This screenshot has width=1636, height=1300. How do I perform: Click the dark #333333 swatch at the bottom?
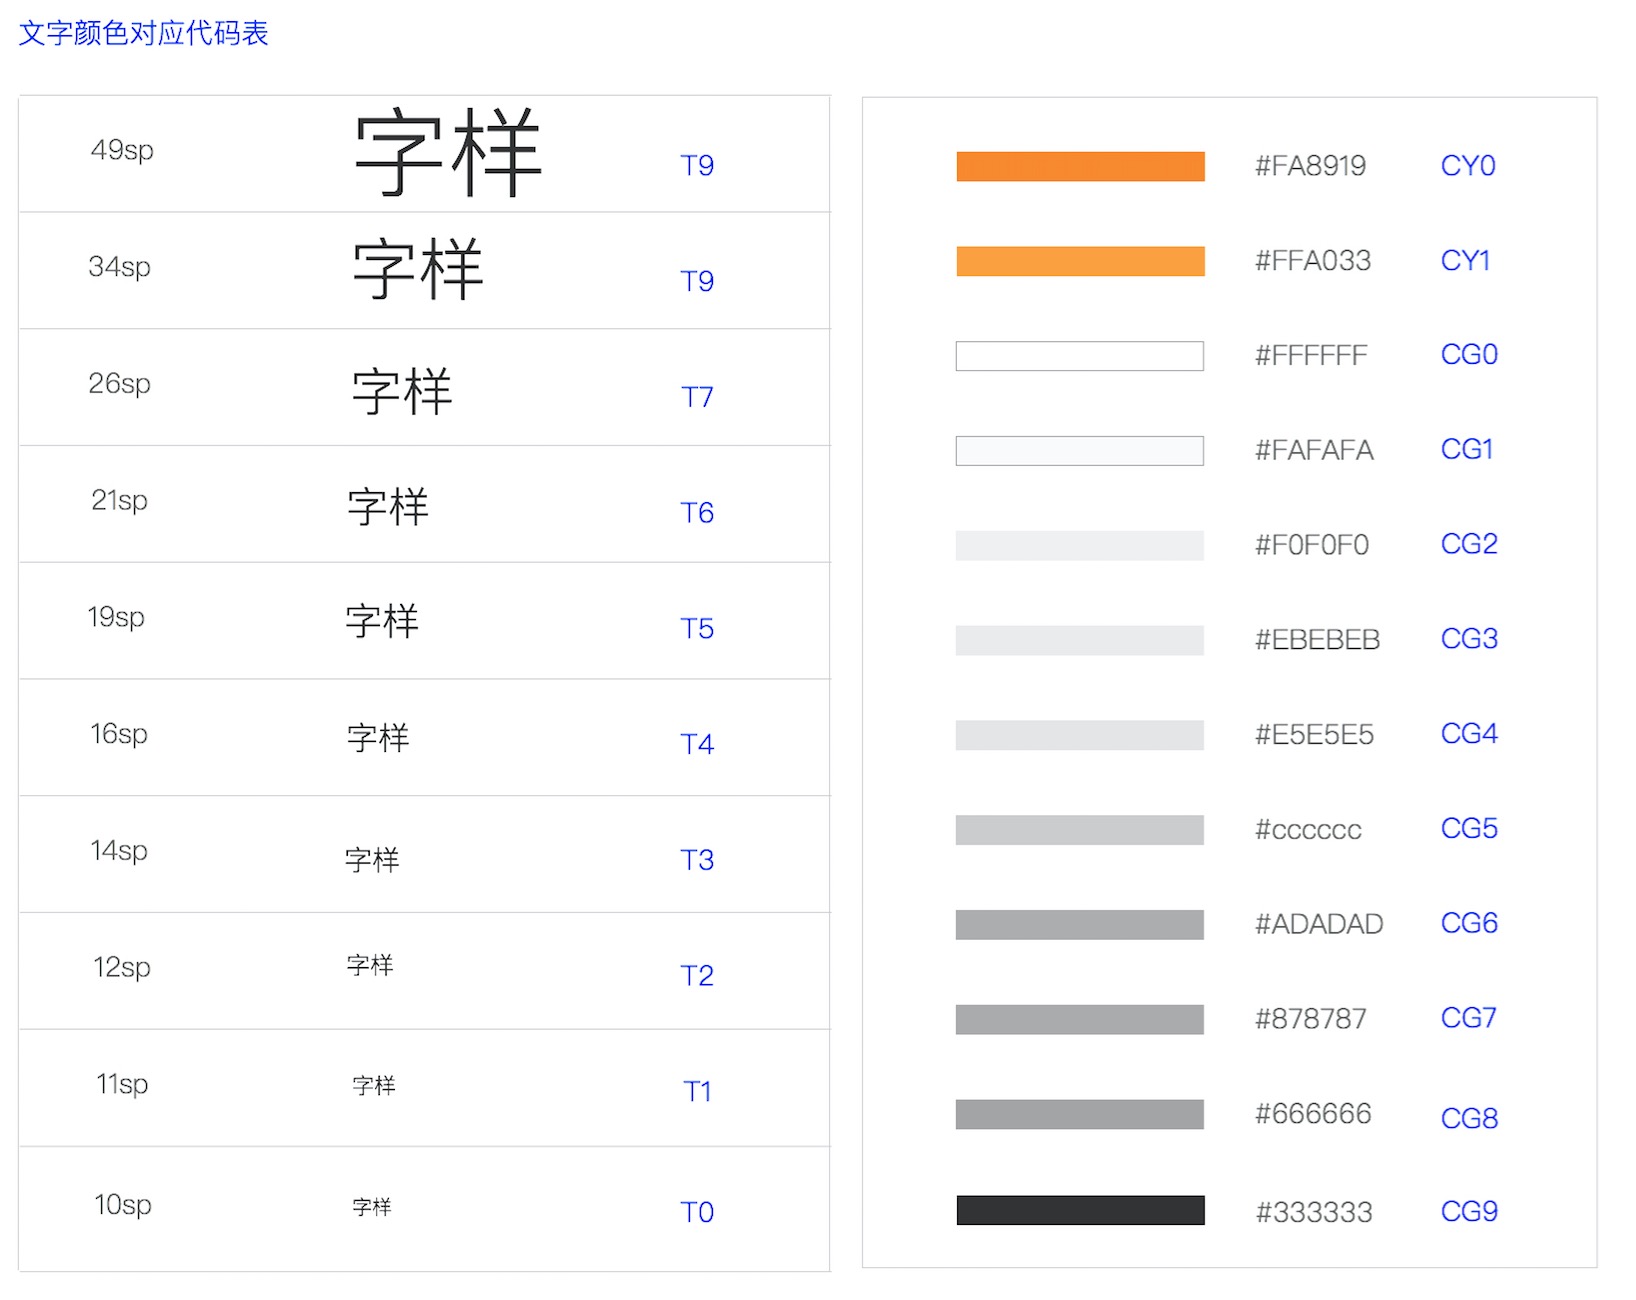1080,1211
